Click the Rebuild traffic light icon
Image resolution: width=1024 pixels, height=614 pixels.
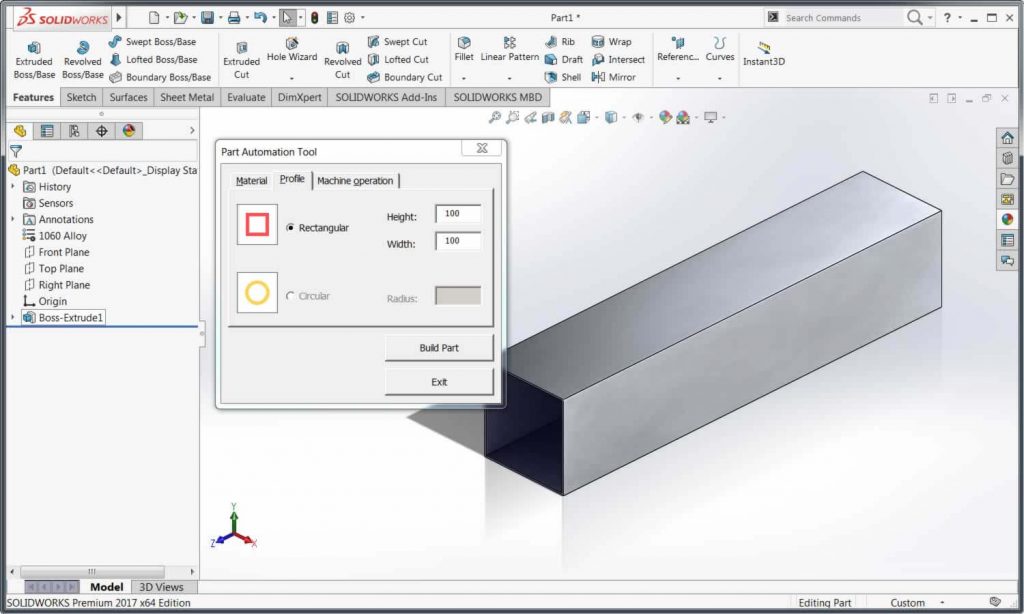314,18
